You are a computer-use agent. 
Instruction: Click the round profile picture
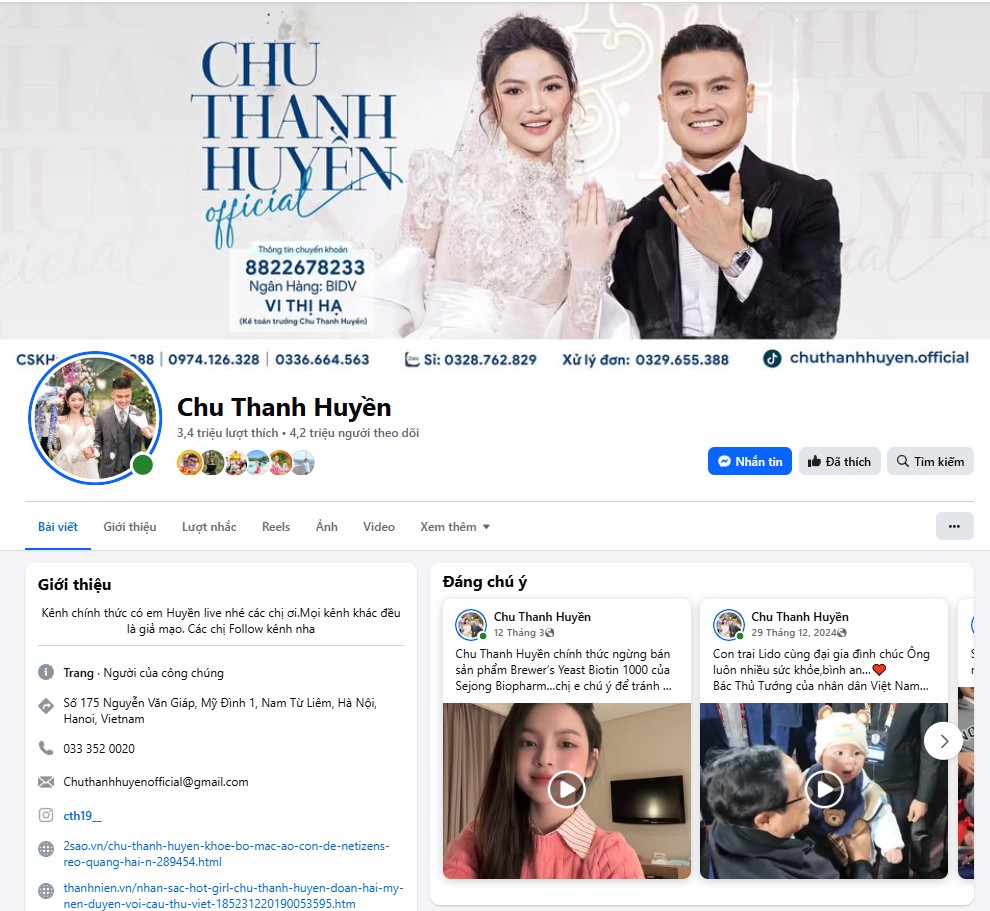[x=95, y=417]
